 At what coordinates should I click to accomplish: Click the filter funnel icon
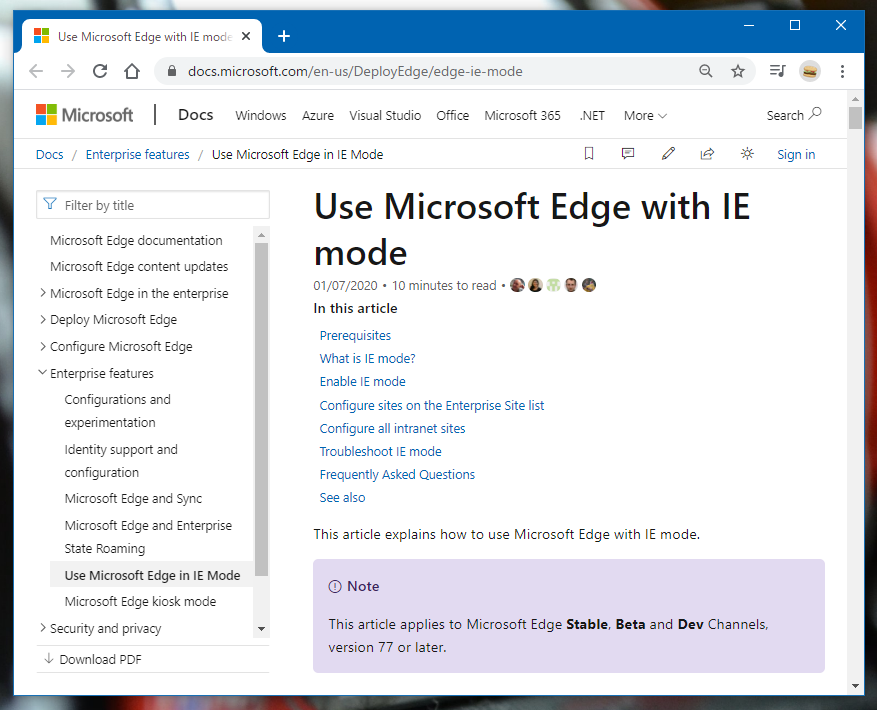[50, 204]
